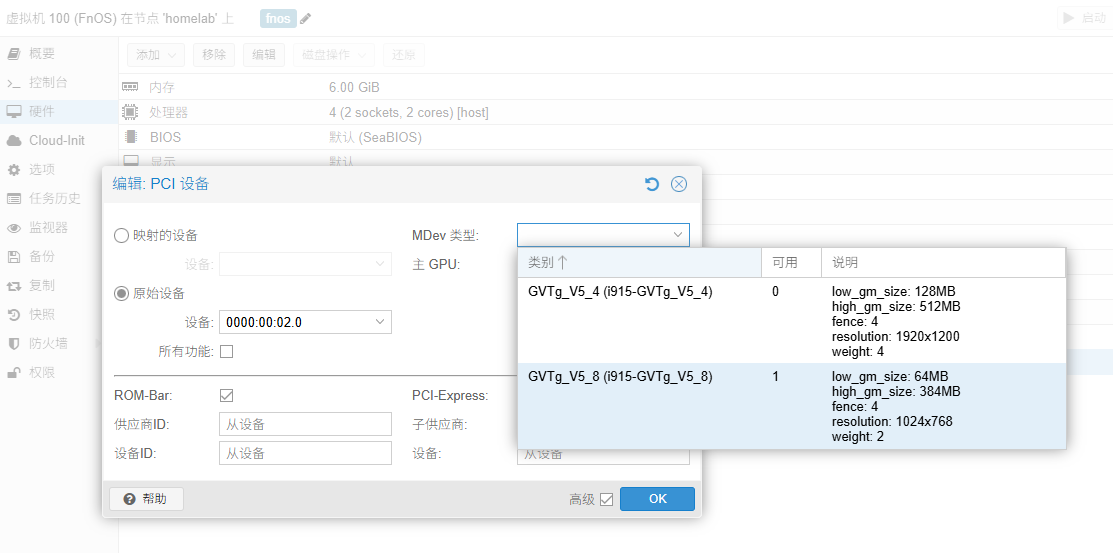The height and width of the screenshot is (553, 1113).
Task: Close the PCI device edit dialog
Action: (679, 184)
